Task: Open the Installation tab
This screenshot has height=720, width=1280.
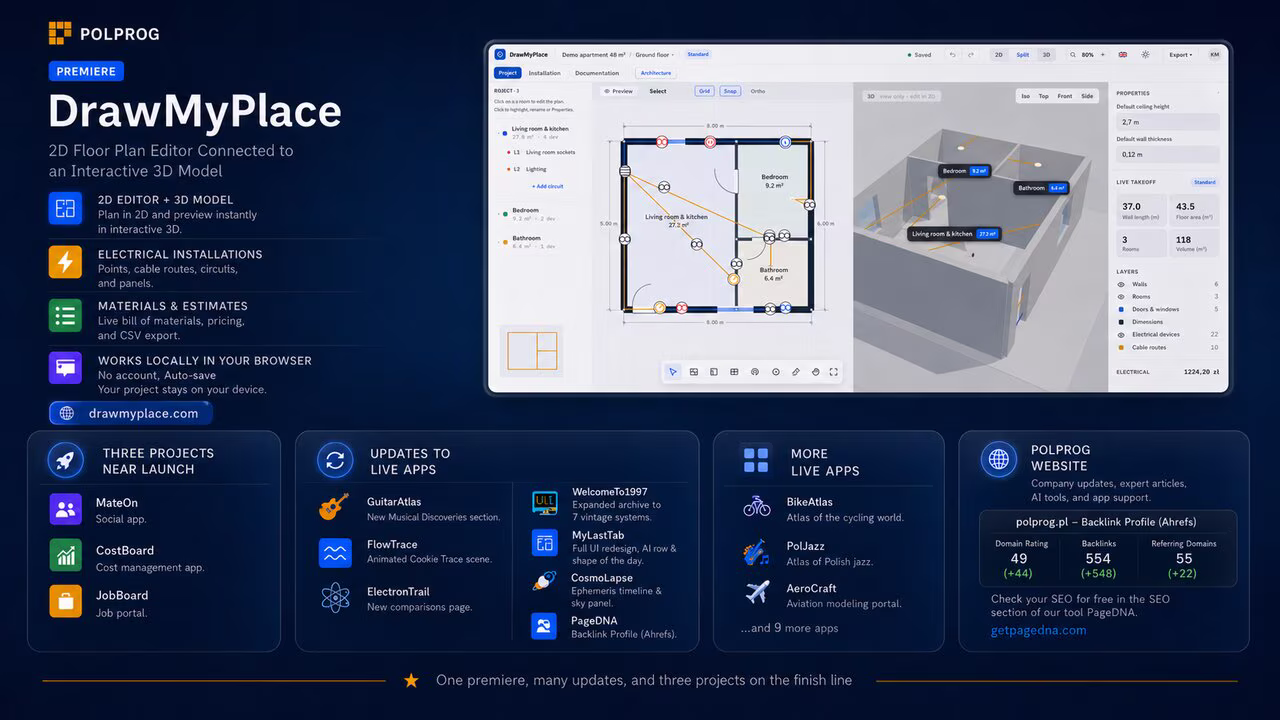Action: click(545, 73)
